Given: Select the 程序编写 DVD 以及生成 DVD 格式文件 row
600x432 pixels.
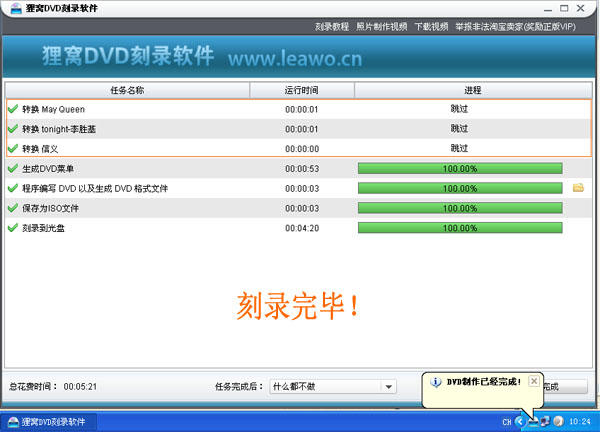Looking at the screenshot, I should 299,188.
